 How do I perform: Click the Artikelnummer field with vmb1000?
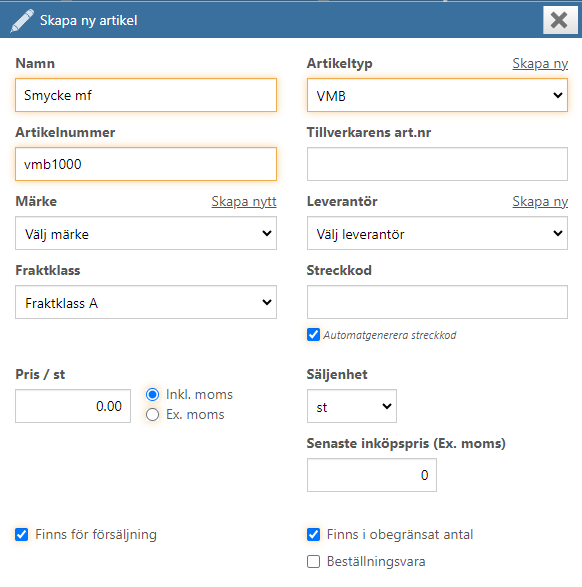tap(146, 164)
